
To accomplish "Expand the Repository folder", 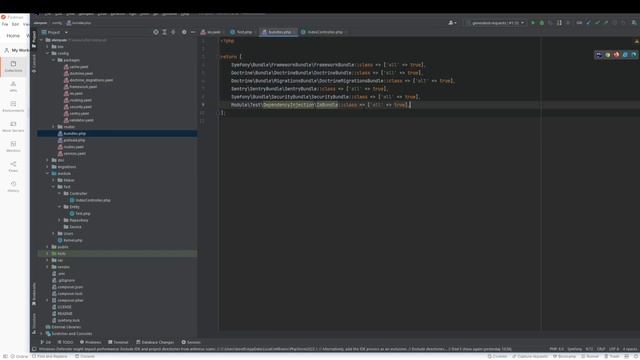I will coord(60,220).
